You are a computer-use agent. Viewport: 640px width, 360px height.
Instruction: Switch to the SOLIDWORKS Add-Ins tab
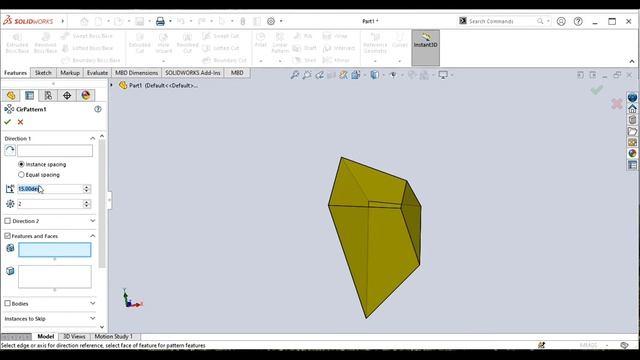click(193, 73)
